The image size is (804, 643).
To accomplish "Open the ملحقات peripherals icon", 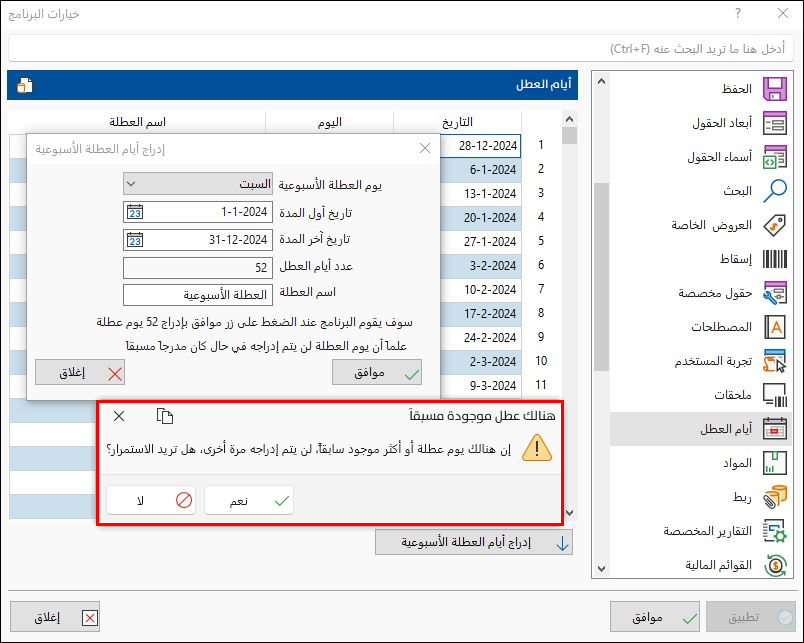I will (x=774, y=395).
